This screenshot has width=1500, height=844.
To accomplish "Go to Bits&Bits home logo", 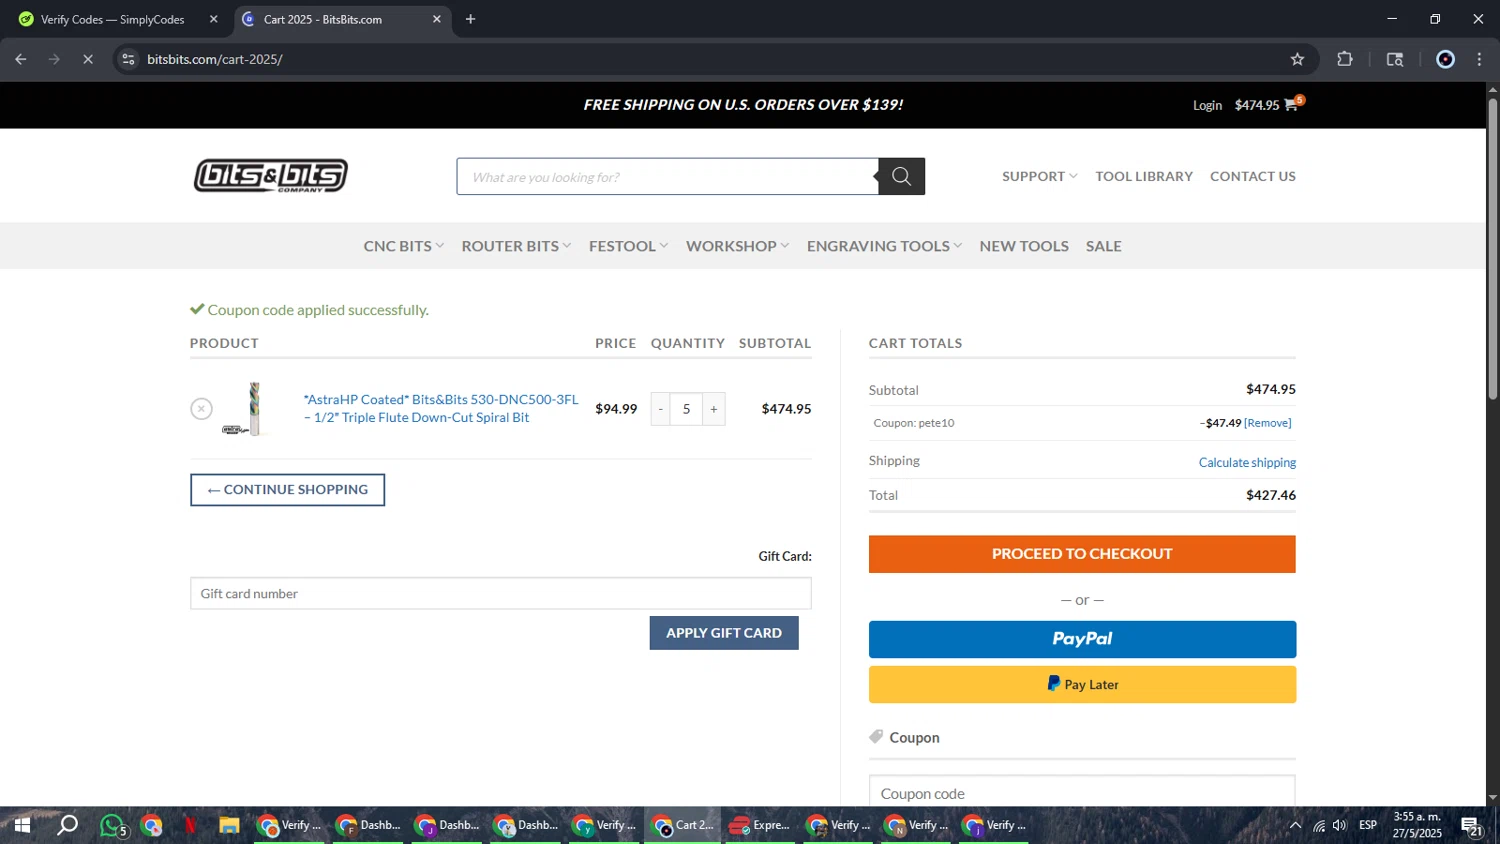I will tap(271, 176).
